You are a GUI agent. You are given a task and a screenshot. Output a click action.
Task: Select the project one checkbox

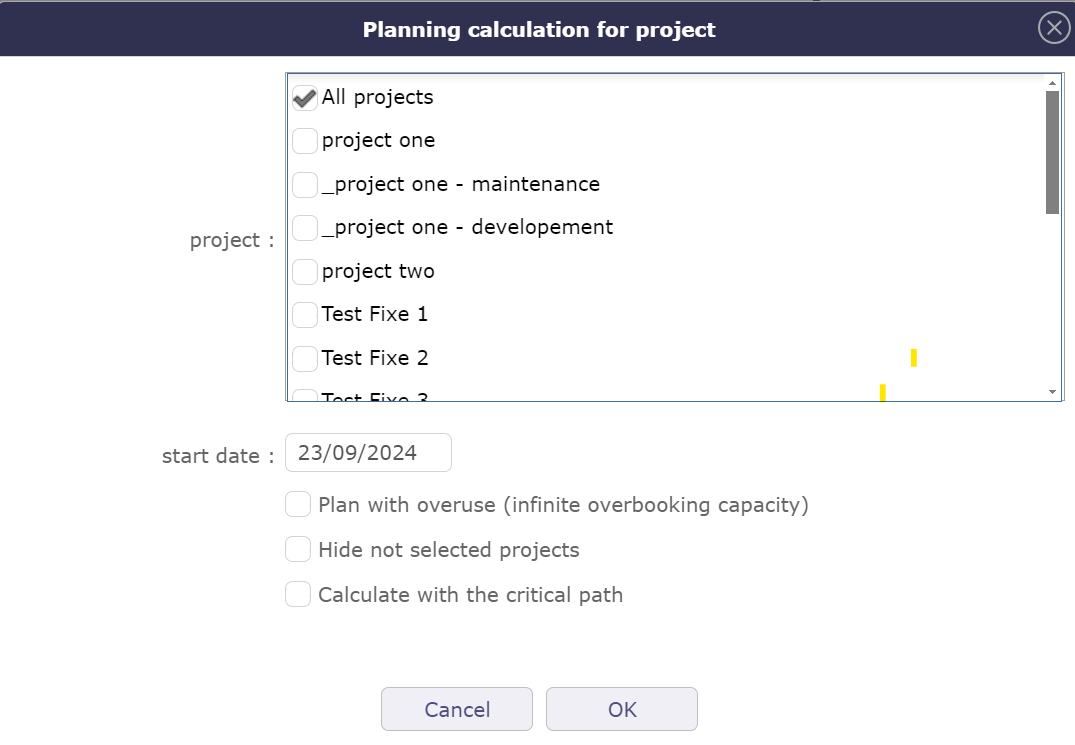point(304,141)
